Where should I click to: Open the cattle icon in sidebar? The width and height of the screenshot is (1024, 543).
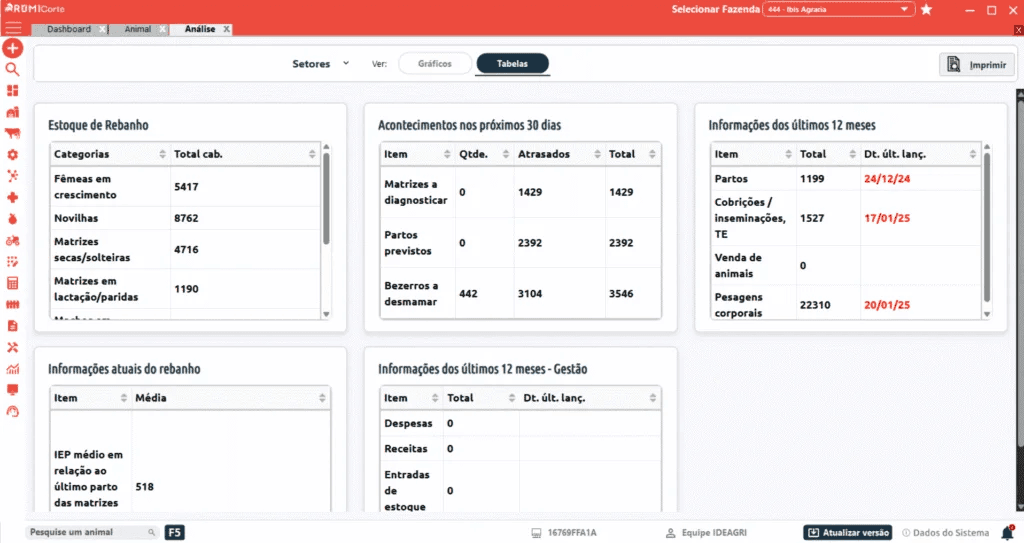pos(12,133)
